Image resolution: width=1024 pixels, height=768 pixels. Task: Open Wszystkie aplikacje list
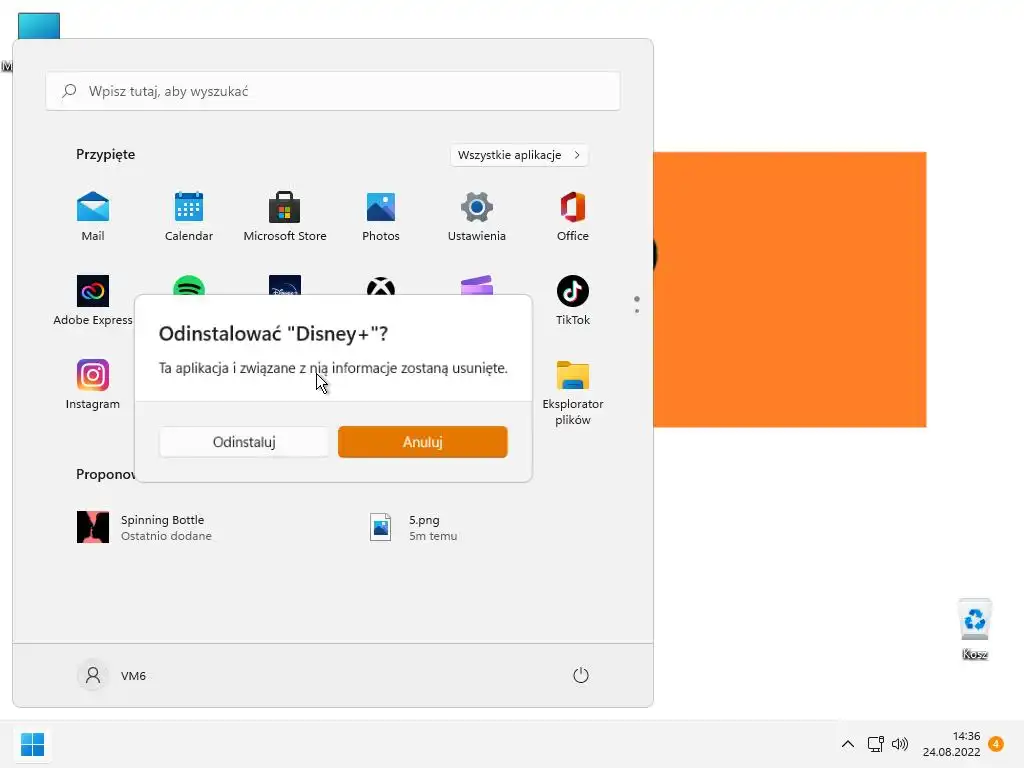519,155
